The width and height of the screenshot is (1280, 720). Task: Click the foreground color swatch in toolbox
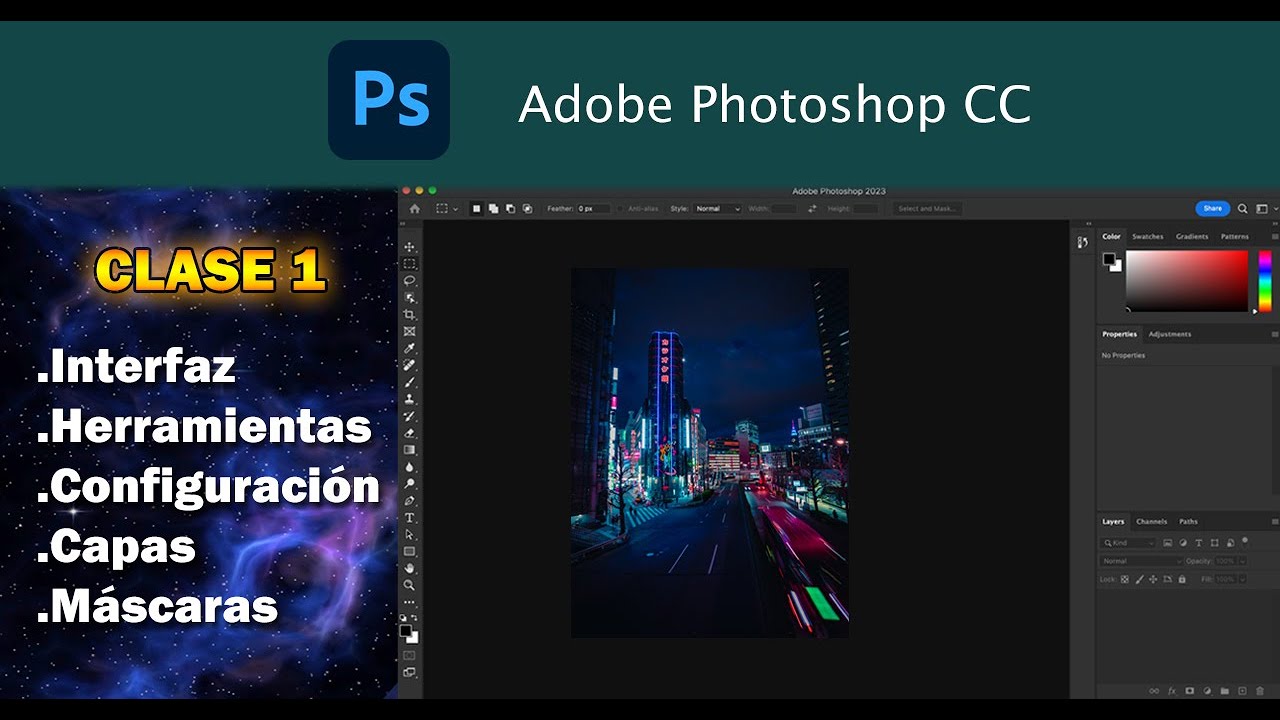406,631
